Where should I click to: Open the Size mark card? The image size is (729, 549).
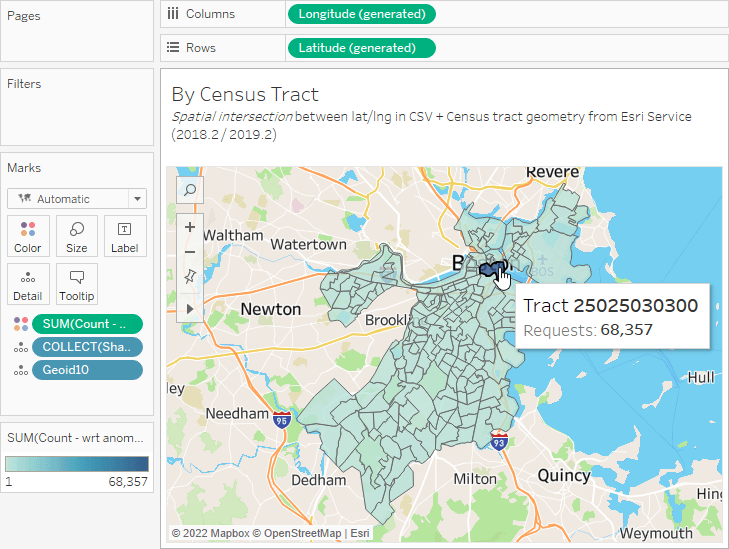click(77, 236)
